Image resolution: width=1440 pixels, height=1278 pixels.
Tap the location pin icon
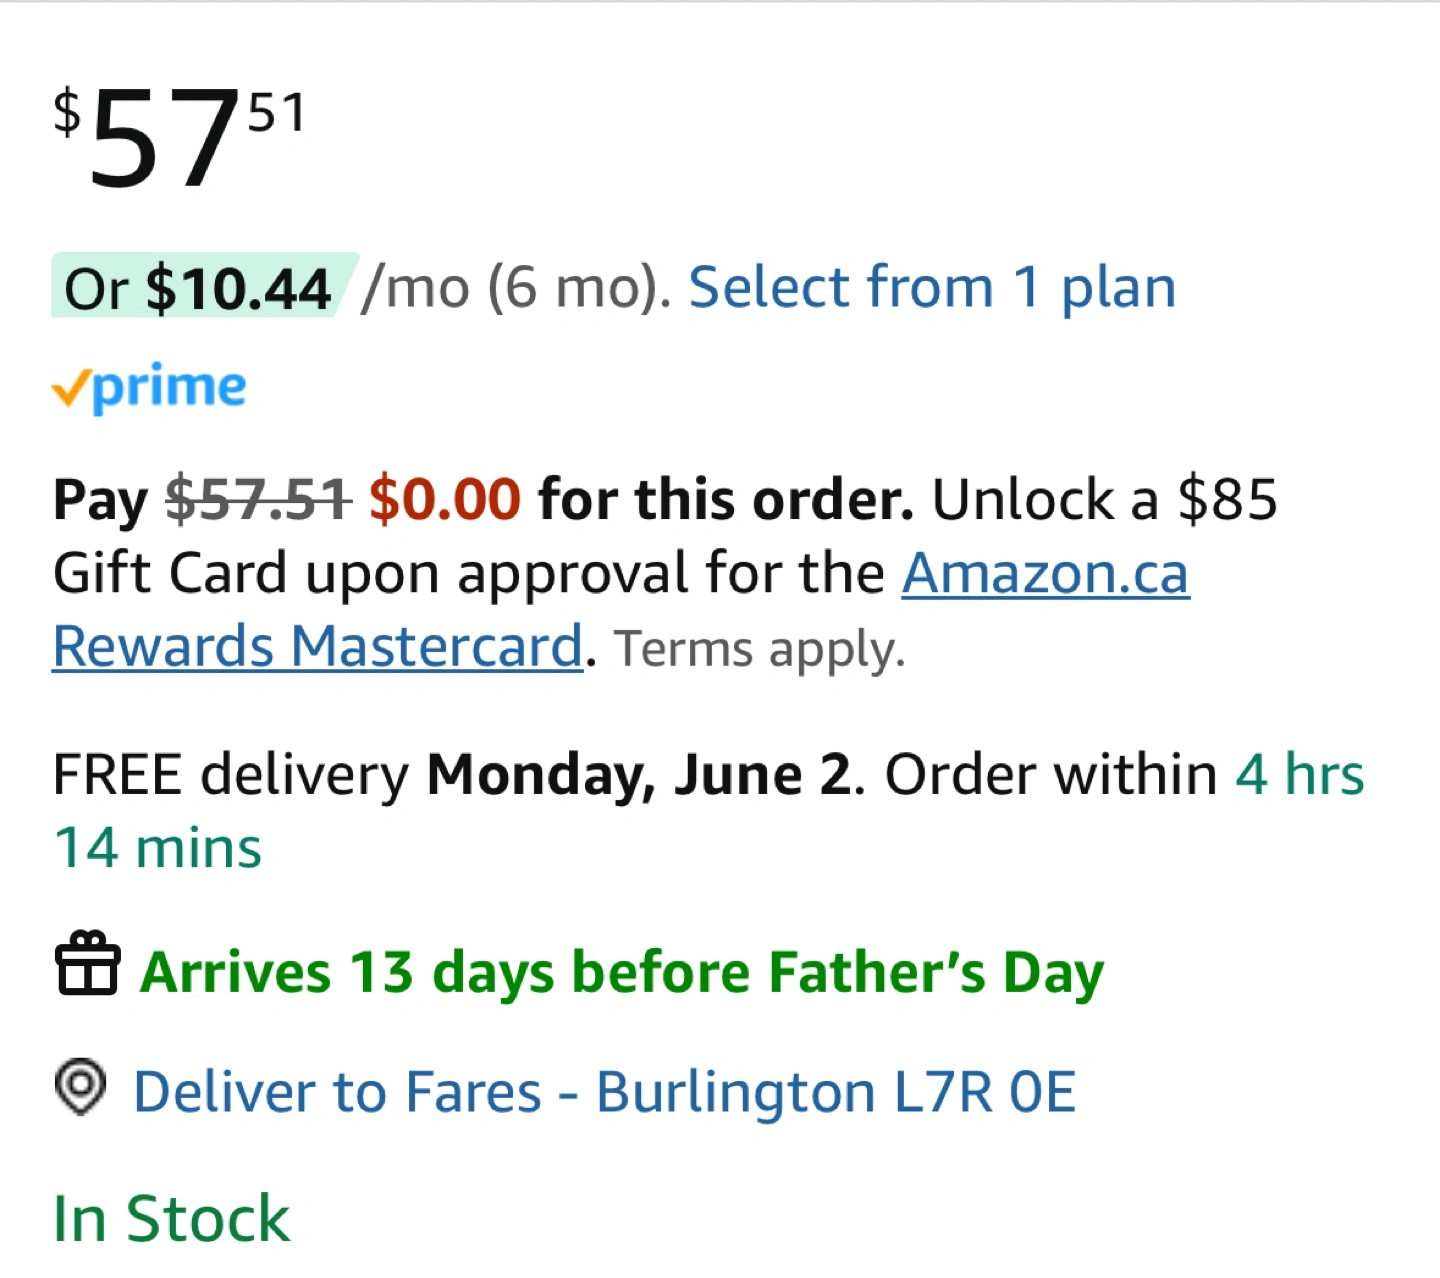coord(80,1086)
